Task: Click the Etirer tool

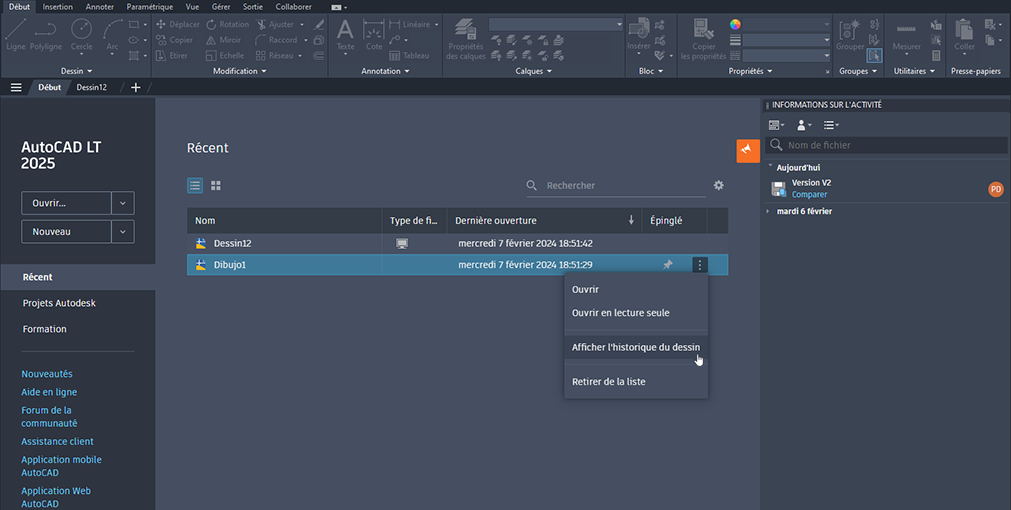Action: point(172,55)
